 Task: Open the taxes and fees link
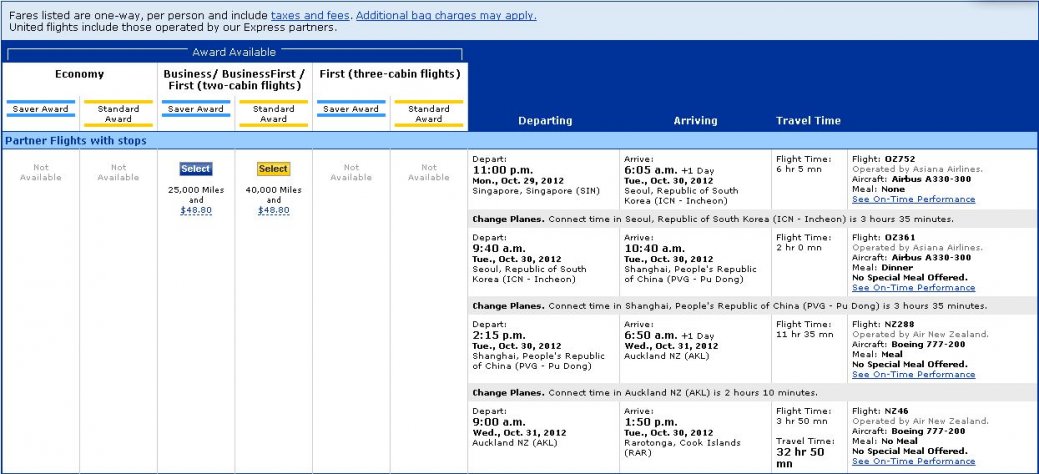[x=310, y=16]
